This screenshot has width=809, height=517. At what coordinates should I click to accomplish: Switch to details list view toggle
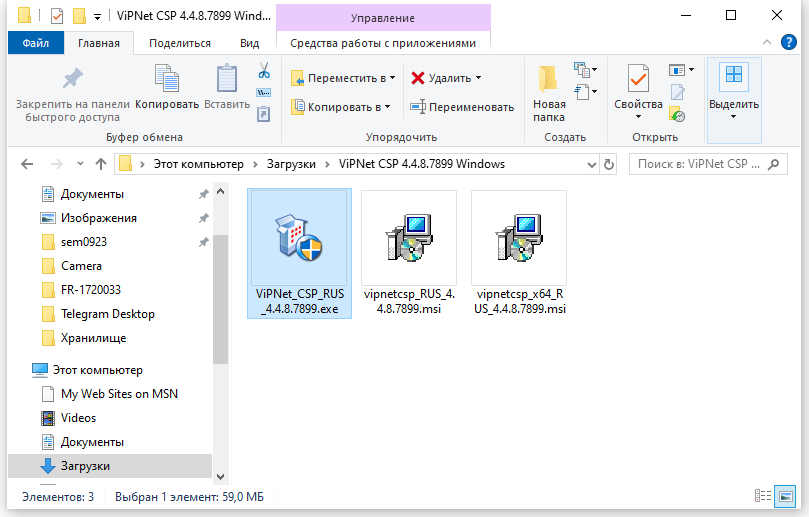[x=763, y=496]
